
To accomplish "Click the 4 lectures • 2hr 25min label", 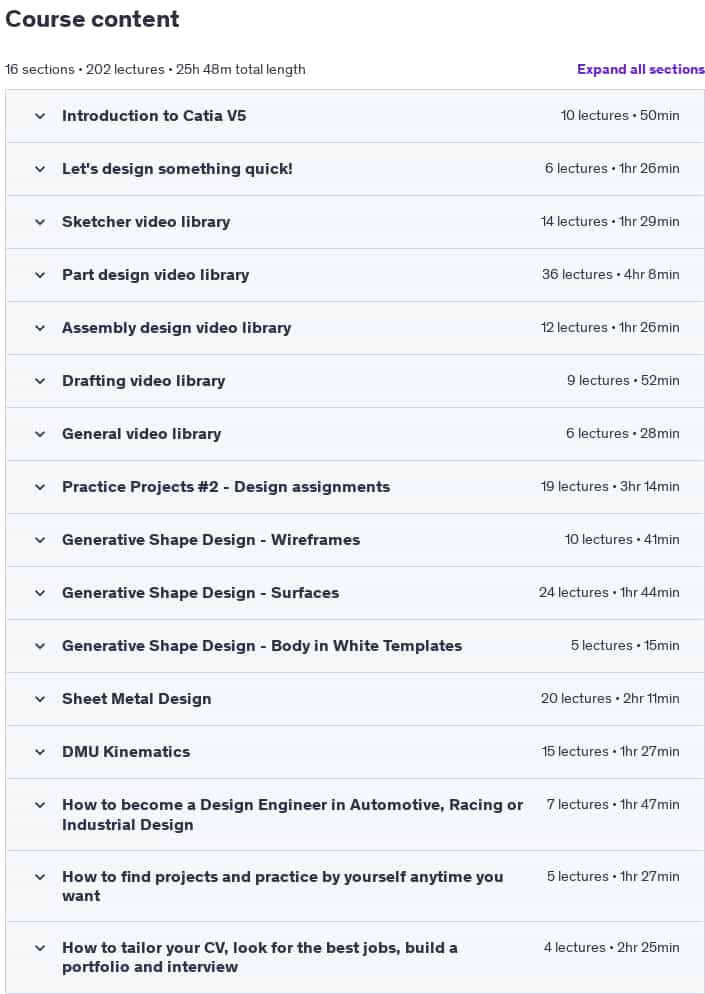I will [x=611, y=947].
